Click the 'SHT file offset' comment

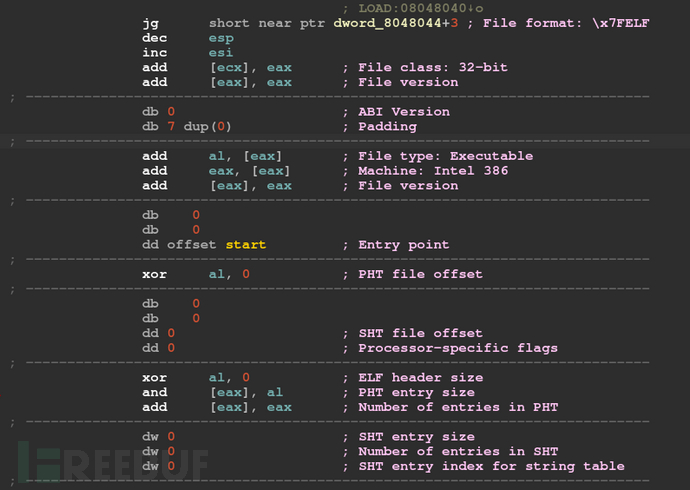coord(420,333)
